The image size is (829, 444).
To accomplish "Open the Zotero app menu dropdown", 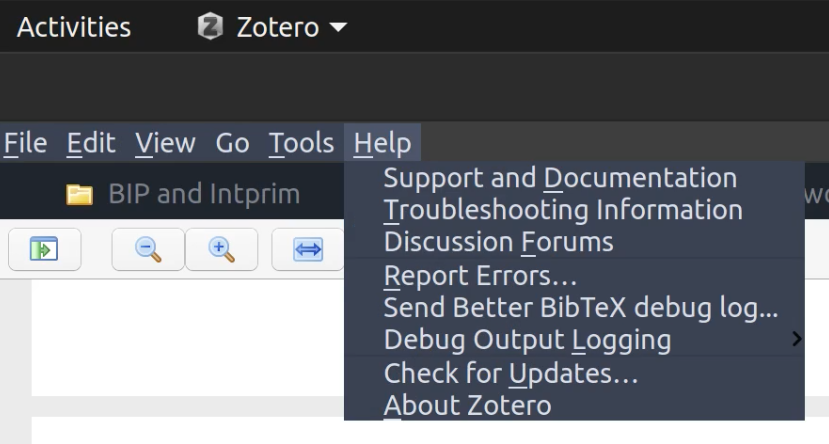I will [x=272, y=26].
